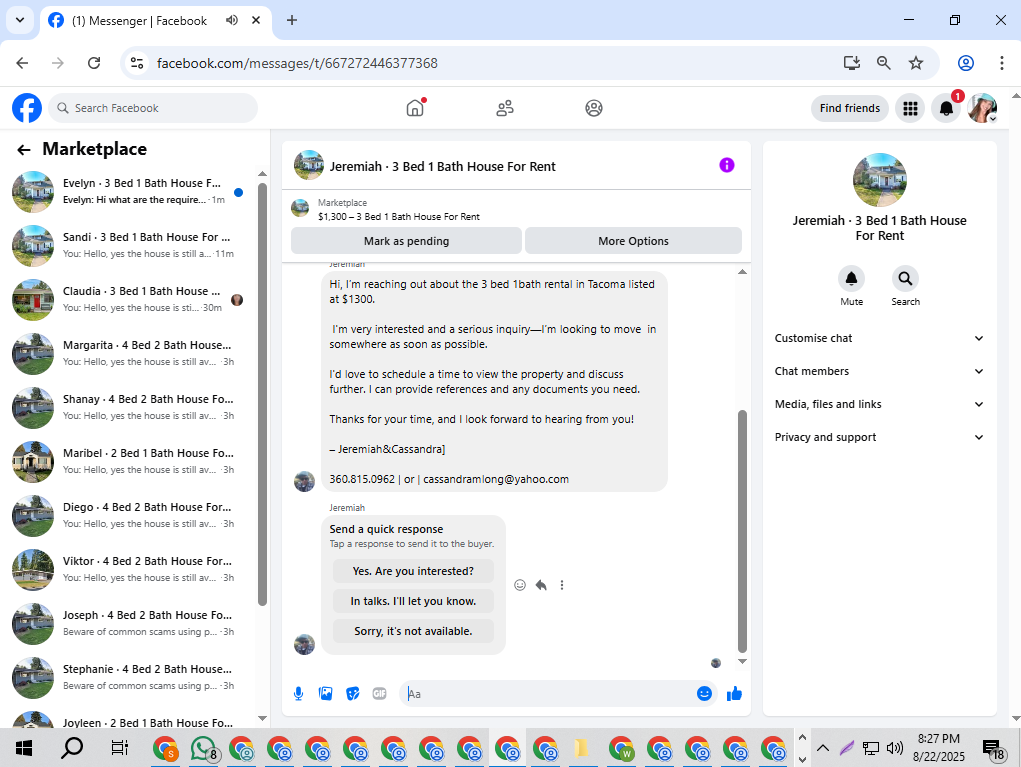Attach a photo or file icon
1021x767 pixels.
[326, 694]
